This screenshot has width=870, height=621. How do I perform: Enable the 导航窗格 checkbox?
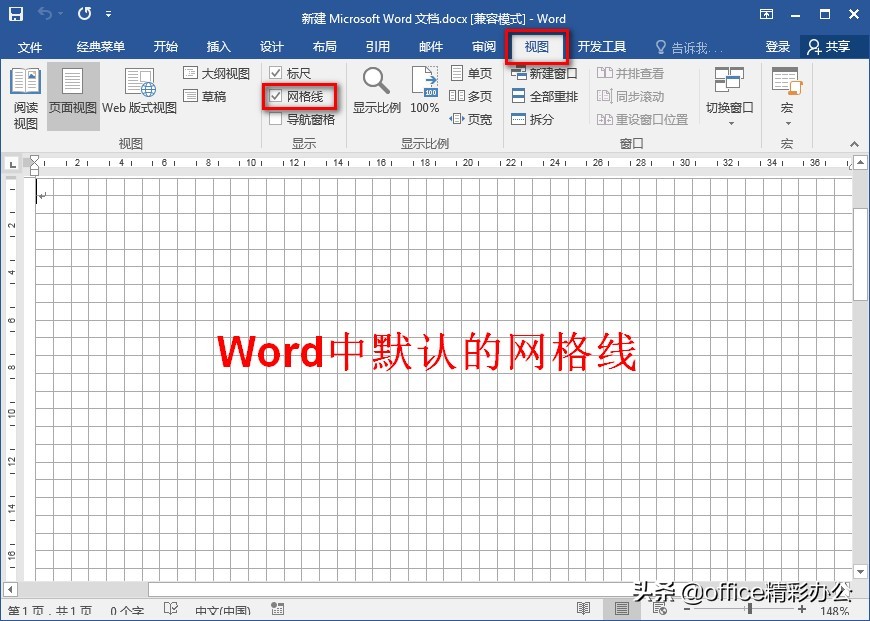(x=275, y=119)
